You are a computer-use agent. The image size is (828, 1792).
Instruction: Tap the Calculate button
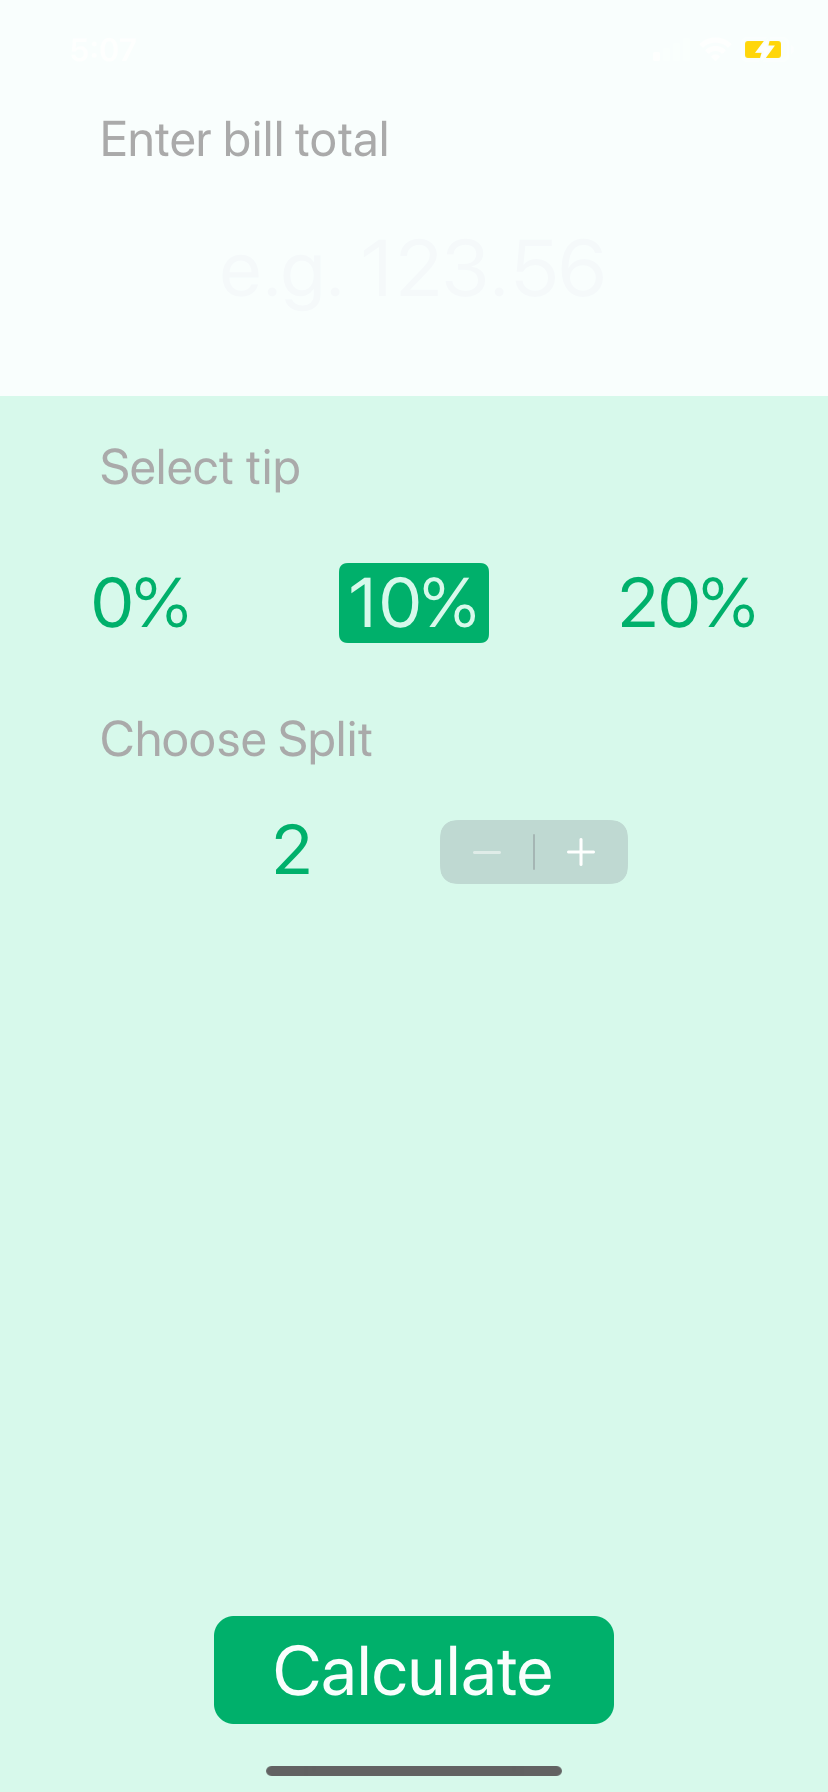coord(414,1670)
